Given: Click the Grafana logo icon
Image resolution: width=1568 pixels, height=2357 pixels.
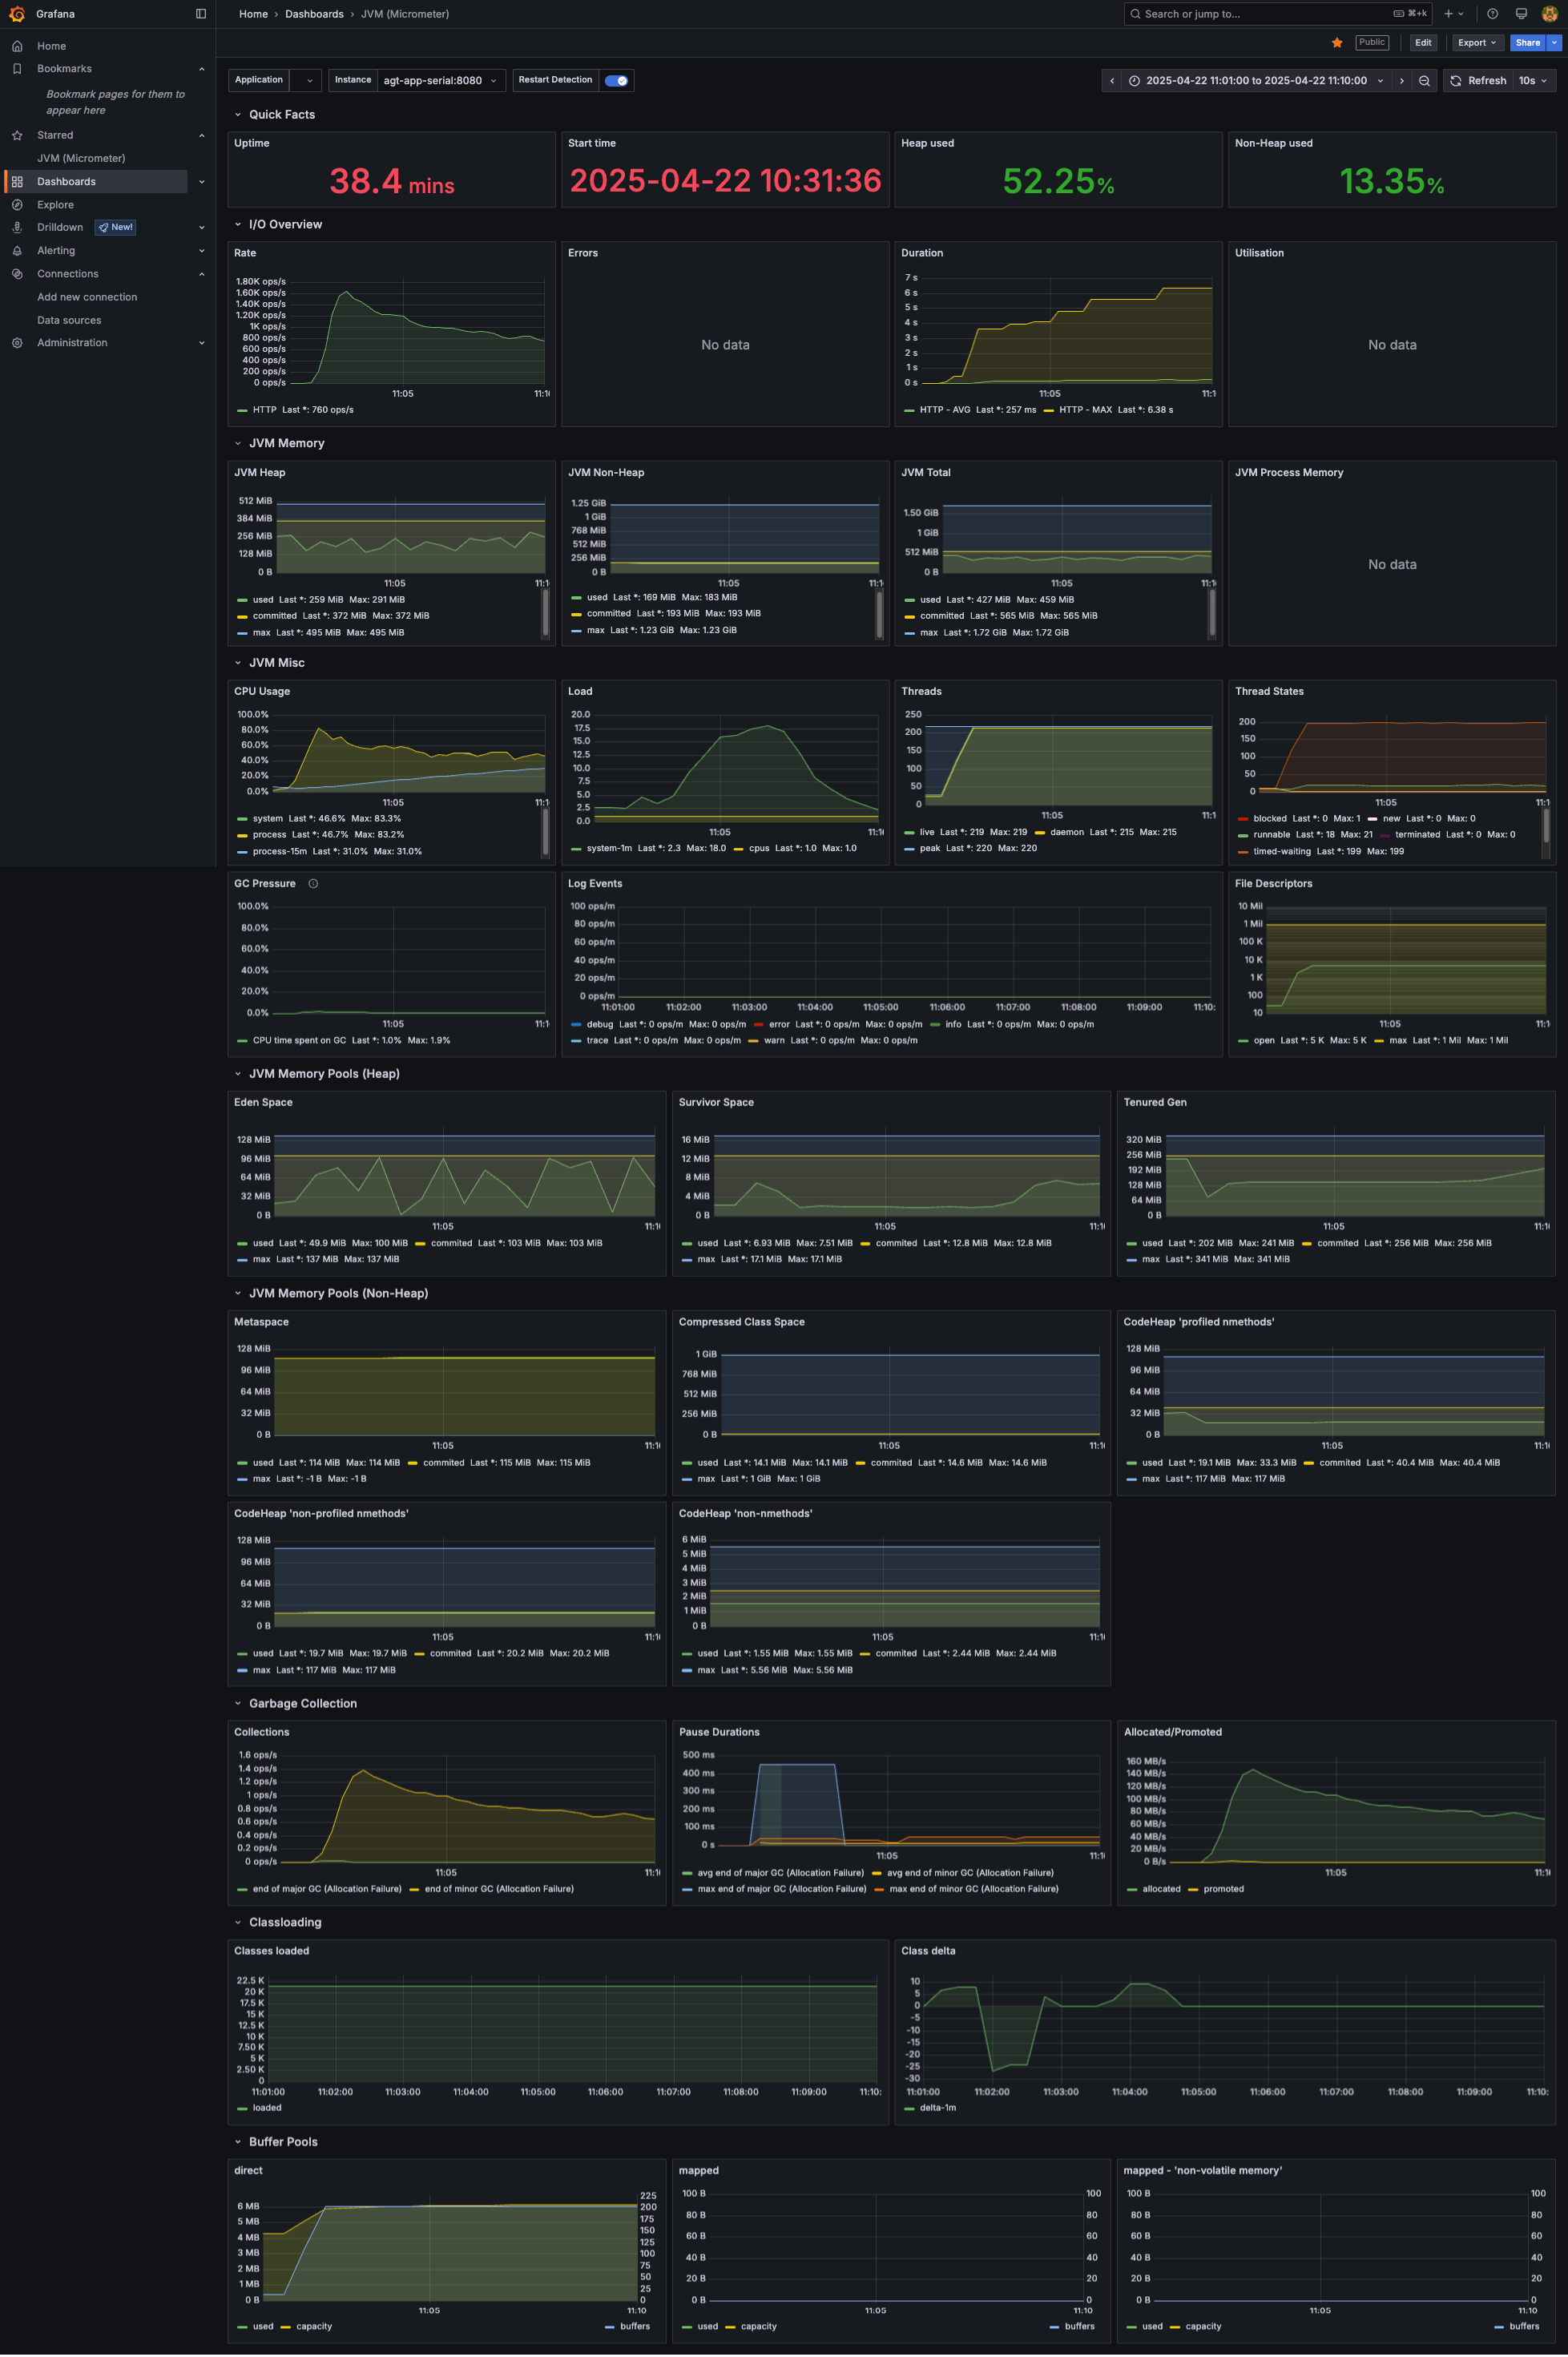Looking at the screenshot, I should coord(16,14).
